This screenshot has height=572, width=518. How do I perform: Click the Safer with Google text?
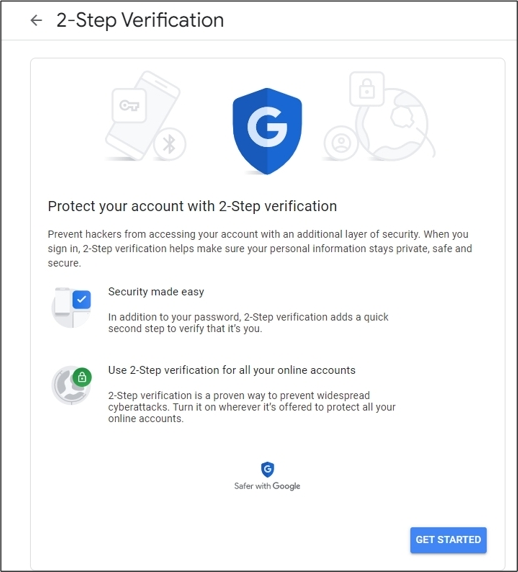pyautogui.click(x=267, y=486)
